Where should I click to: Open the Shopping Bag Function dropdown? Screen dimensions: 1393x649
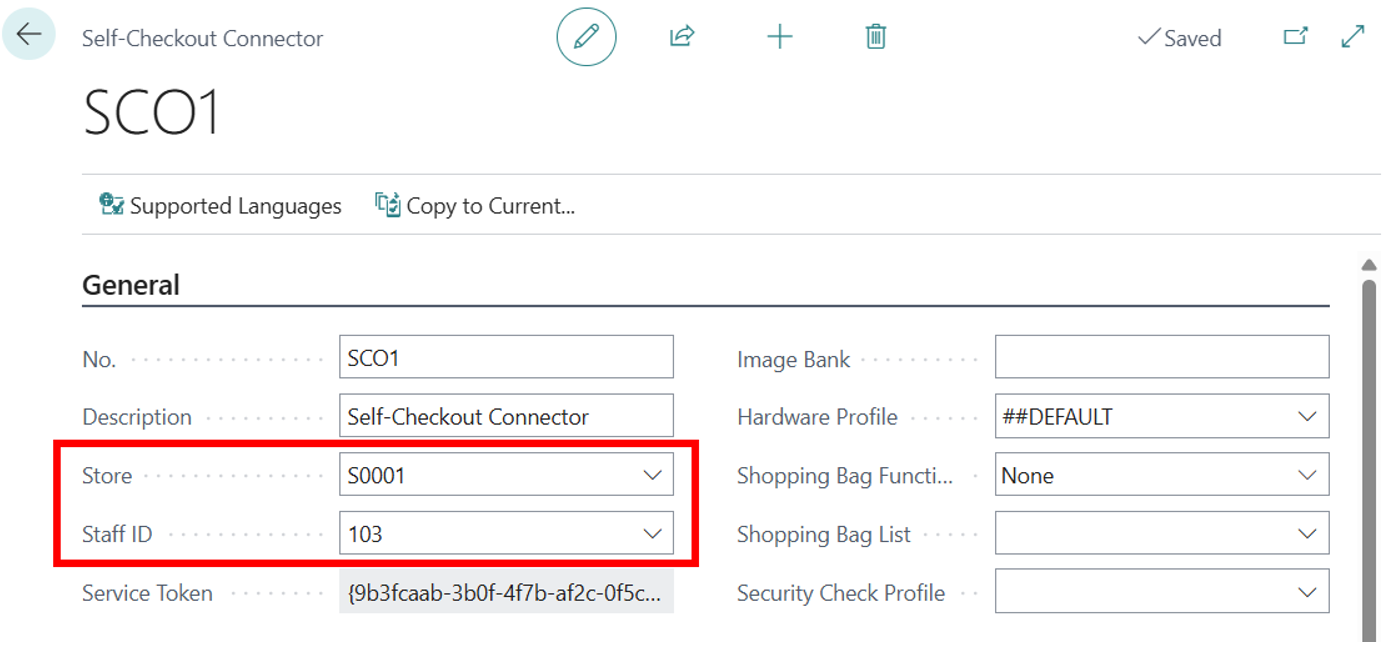[1307, 475]
